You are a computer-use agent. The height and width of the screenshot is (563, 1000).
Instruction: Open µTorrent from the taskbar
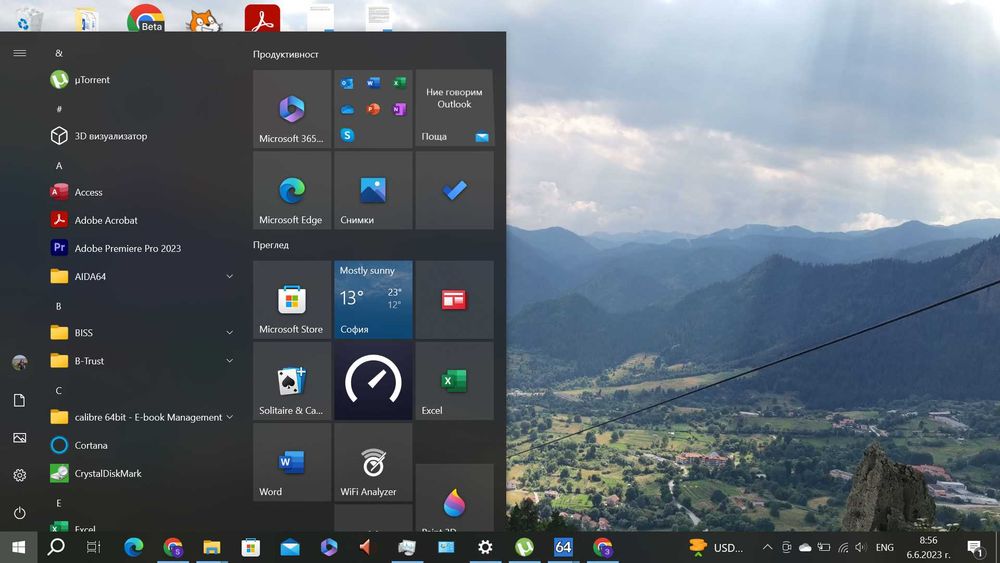tap(524, 547)
